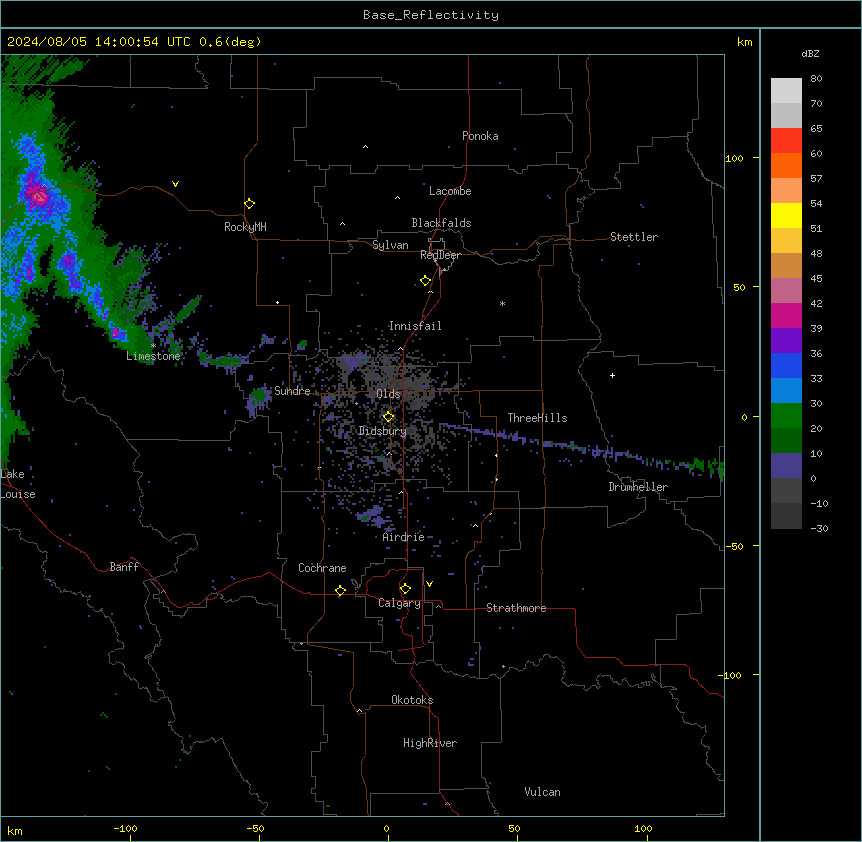Image resolution: width=862 pixels, height=842 pixels.
Task: Click the yellow diamond marker above Calgary
Action: [405, 589]
